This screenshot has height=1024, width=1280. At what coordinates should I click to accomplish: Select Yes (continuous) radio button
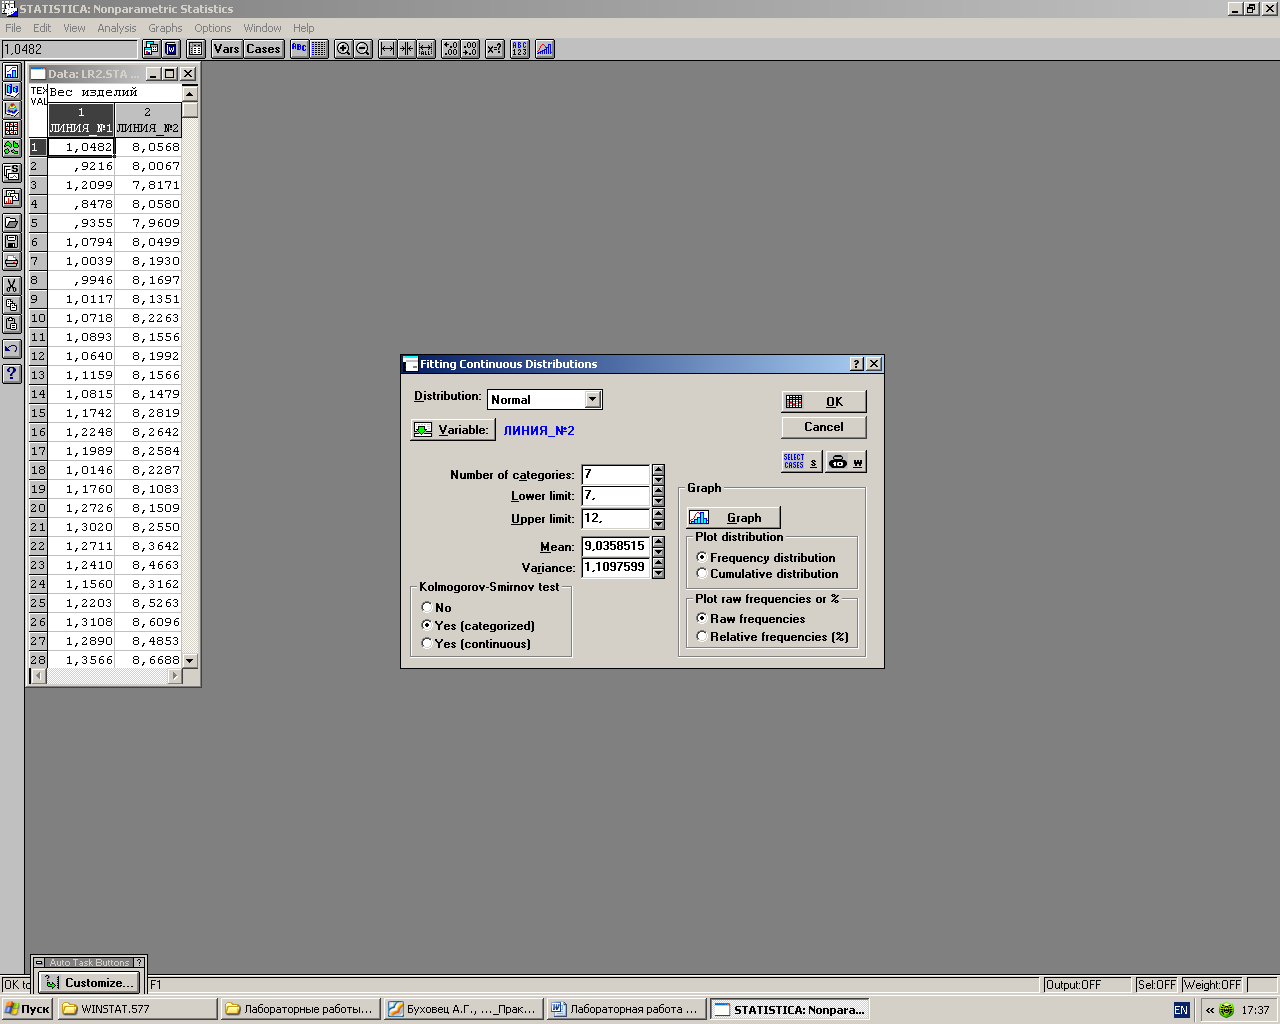(427, 643)
